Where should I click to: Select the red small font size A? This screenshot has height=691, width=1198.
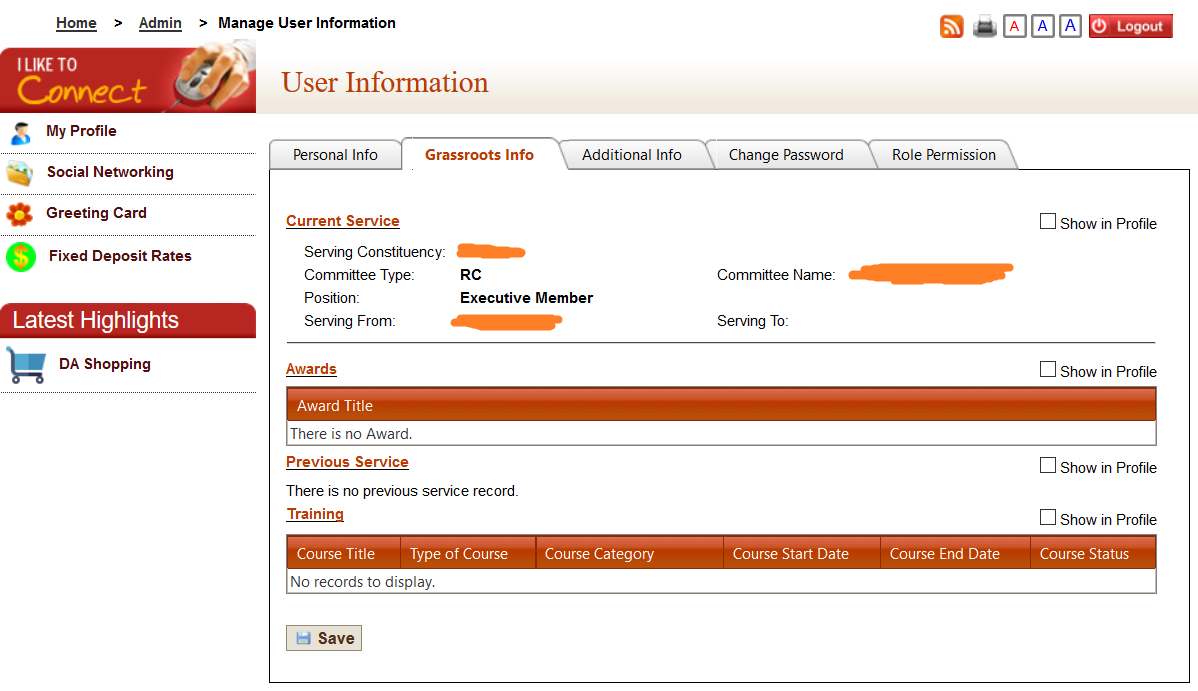pyautogui.click(x=1014, y=27)
